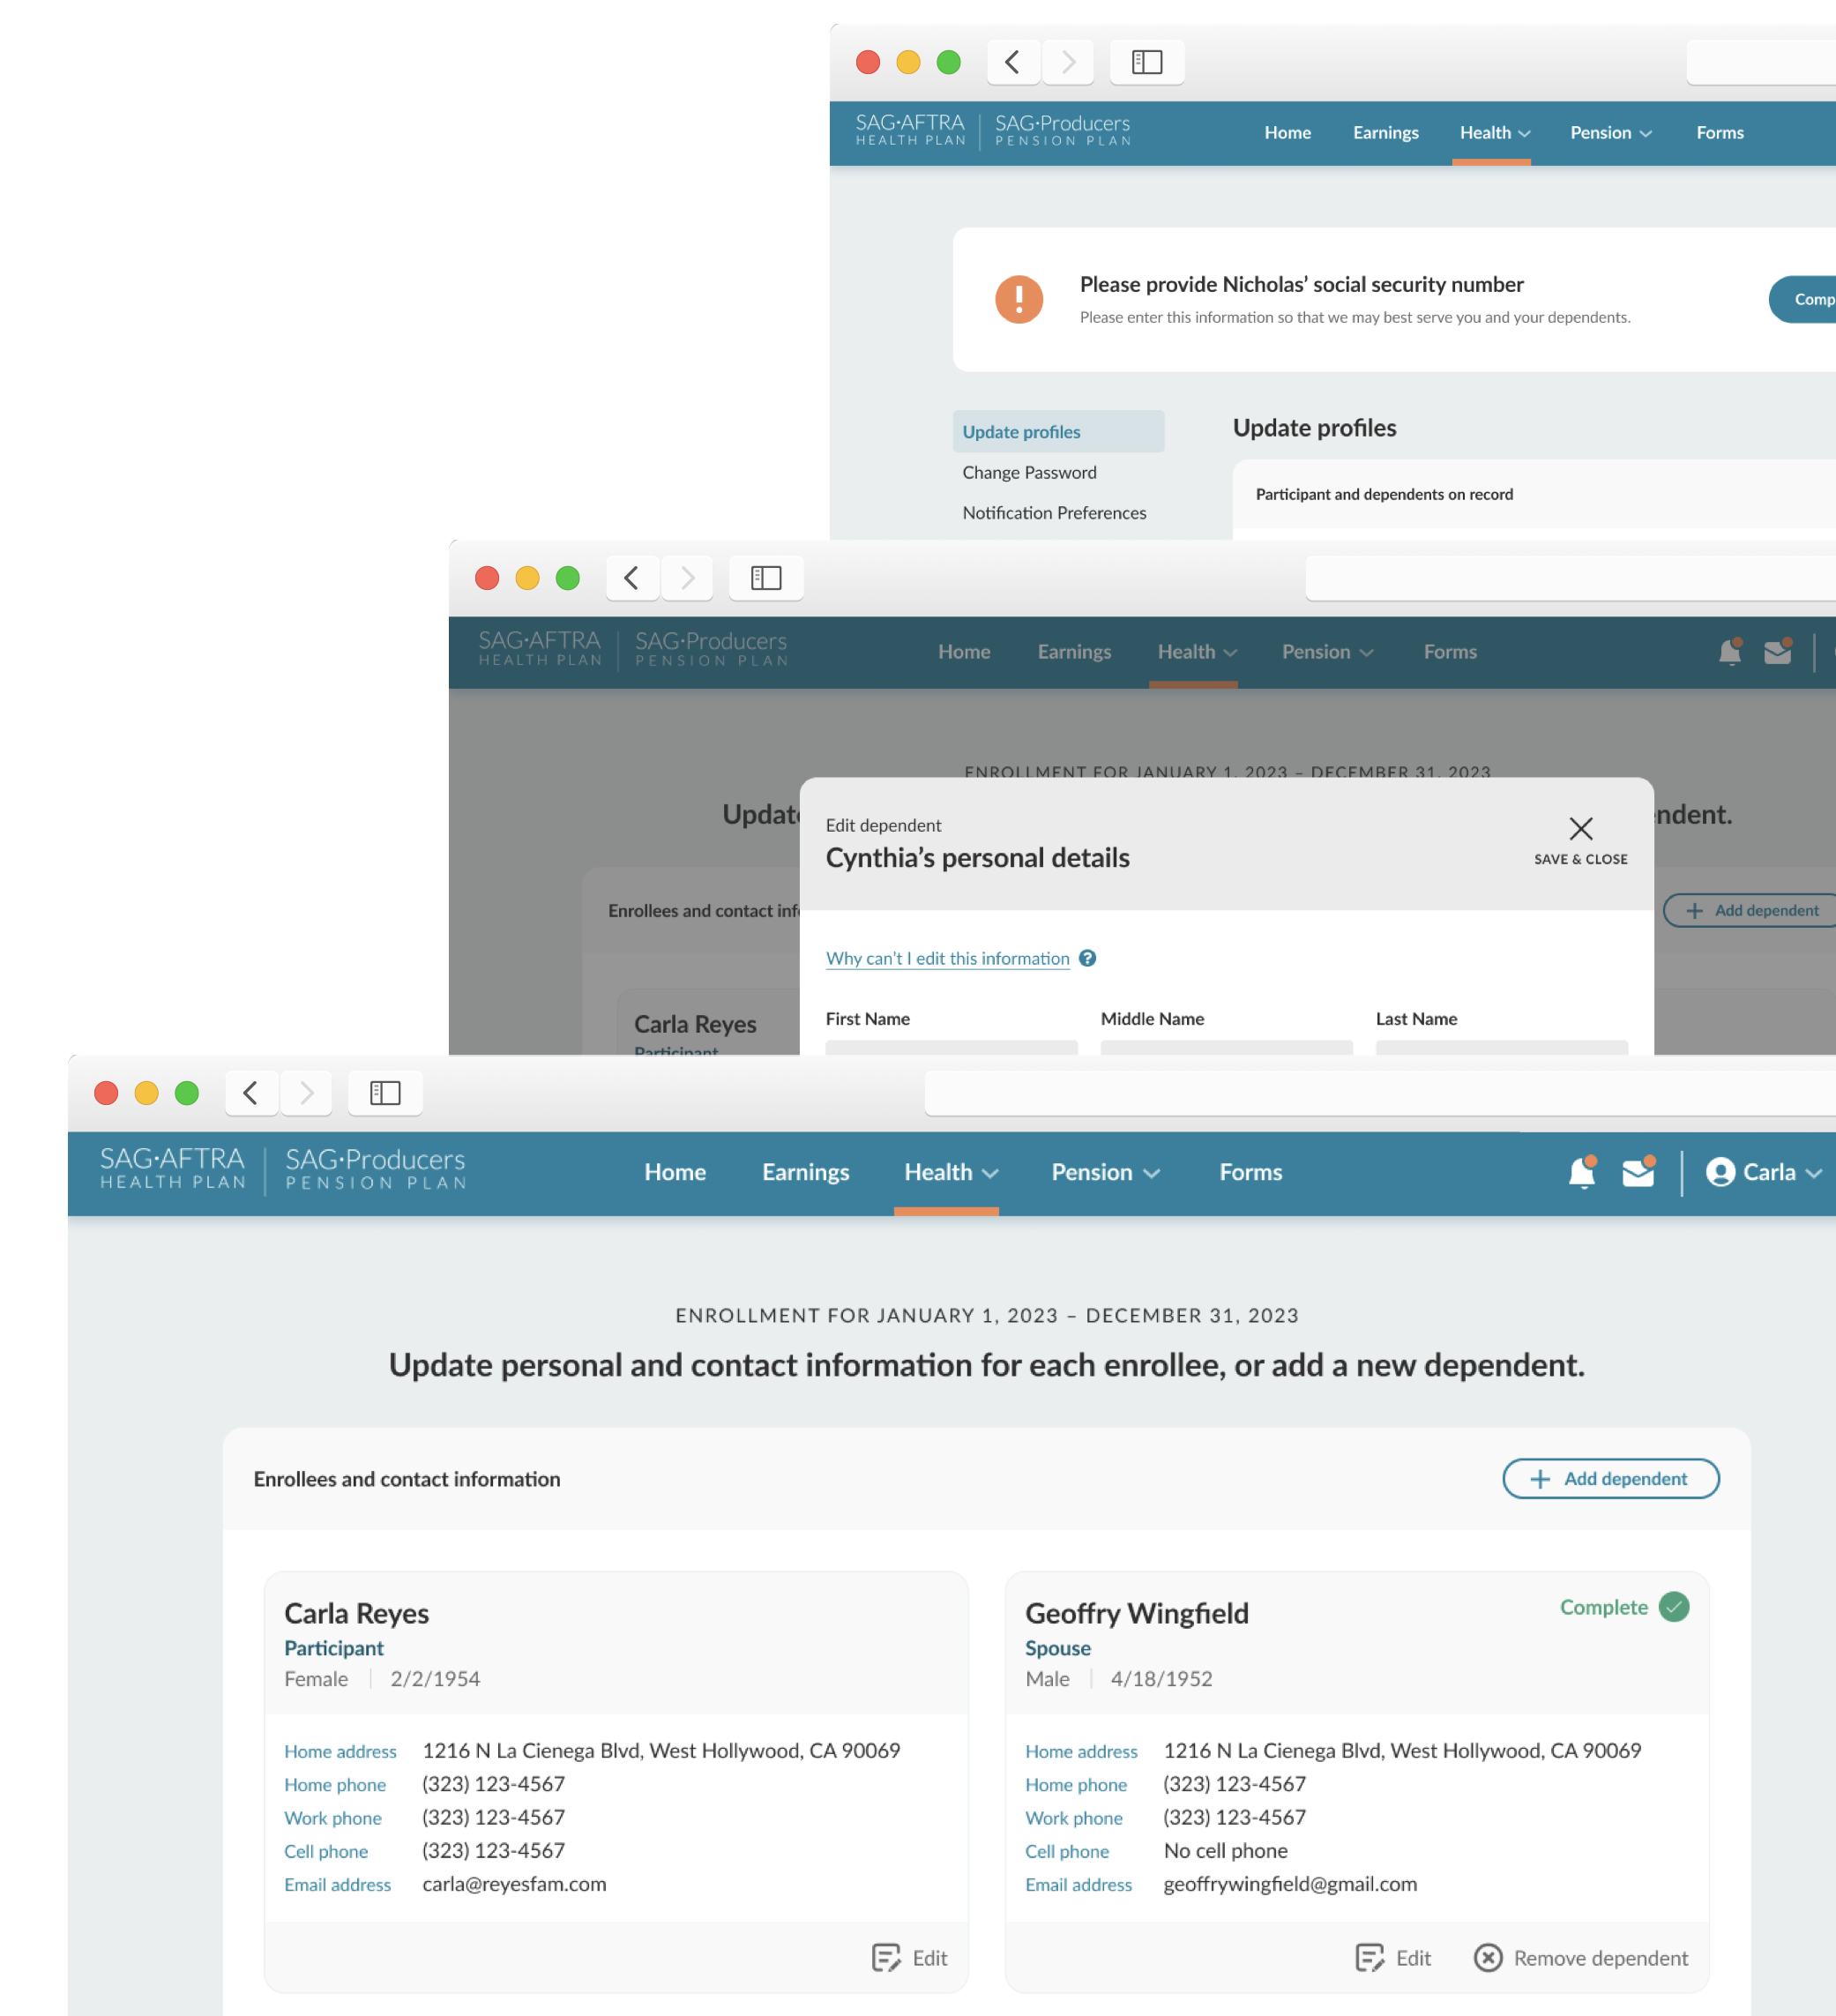Expand the Pension dropdown in front window
This screenshot has height=2016, width=1836.
pyautogui.click(x=1105, y=1172)
